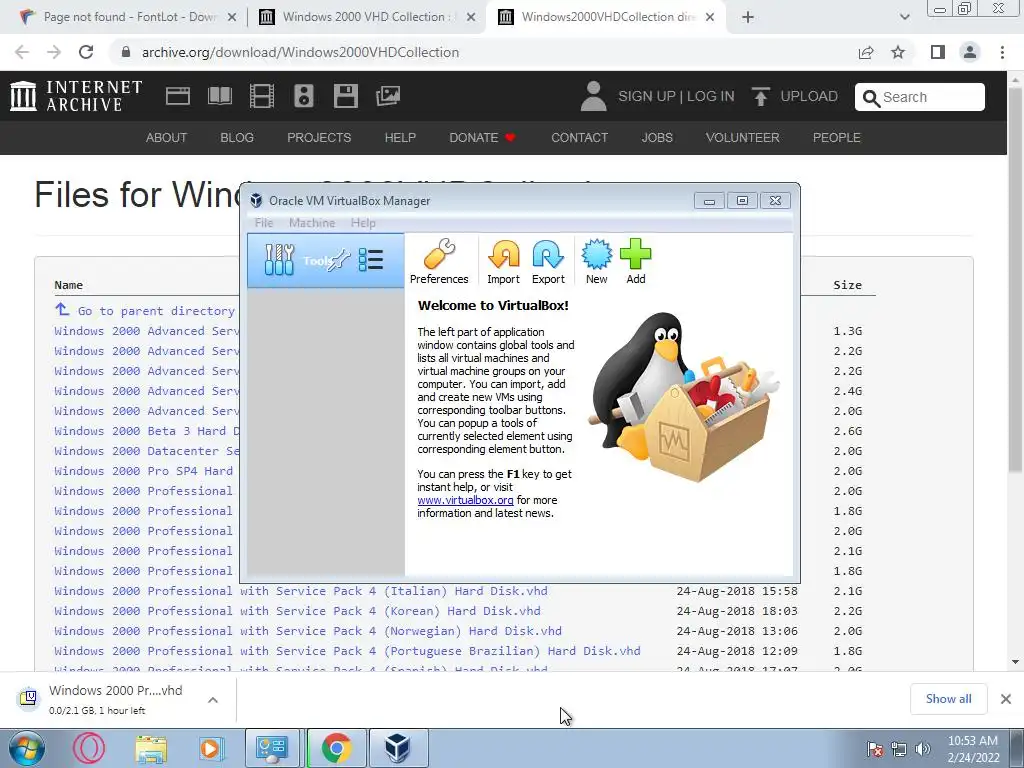Open the Tools list menu icon

click(x=371, y=260)
